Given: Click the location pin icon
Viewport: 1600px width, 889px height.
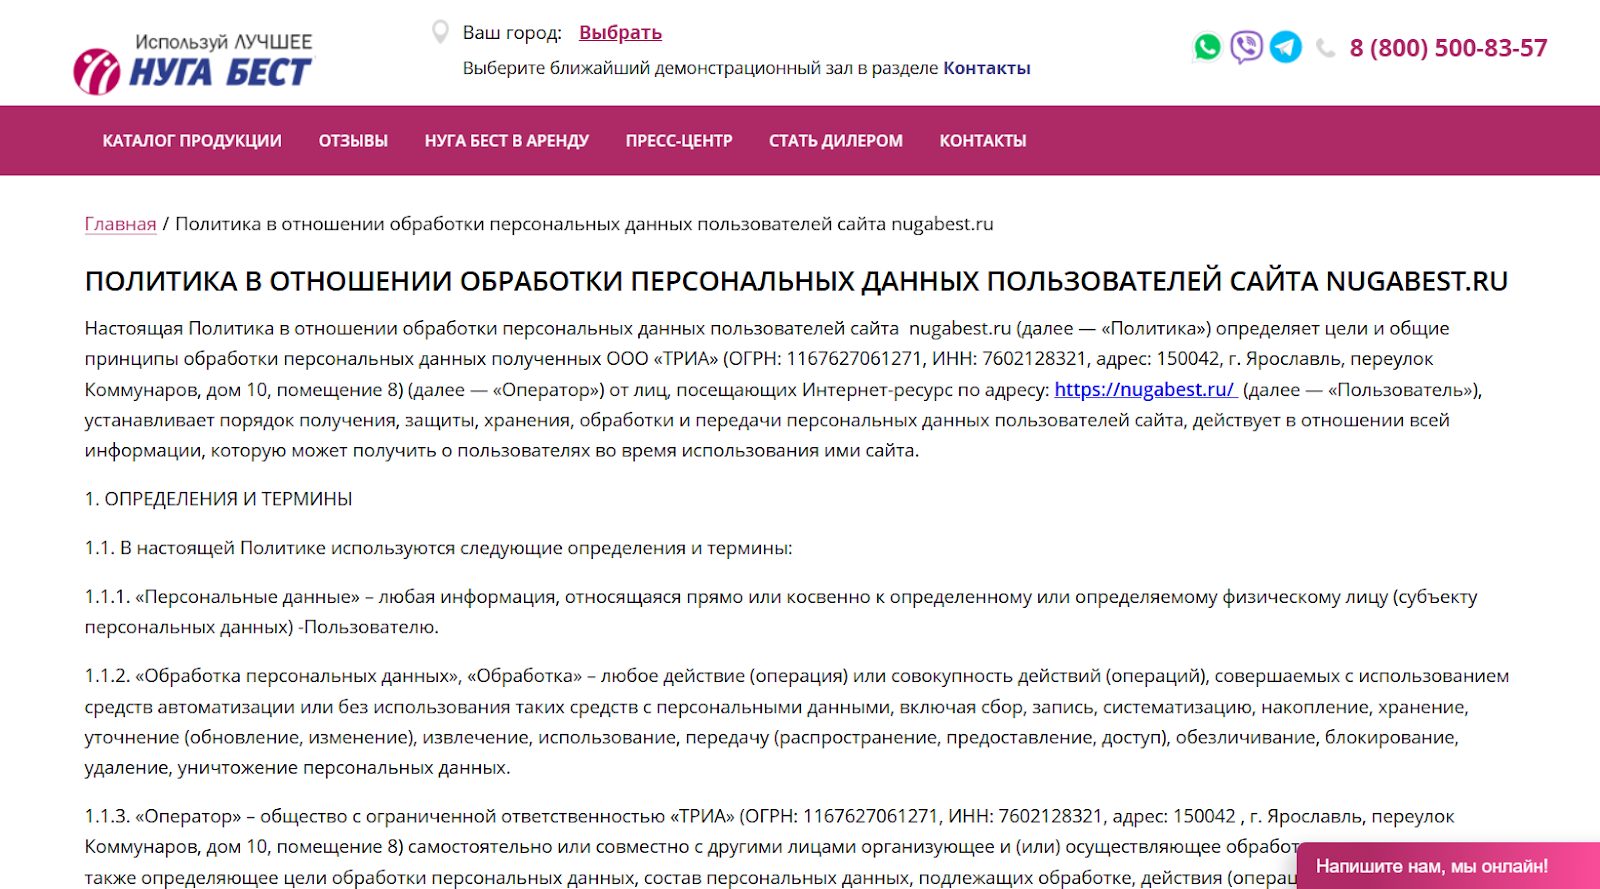Looking at the screenshot, I should (440, 32).
